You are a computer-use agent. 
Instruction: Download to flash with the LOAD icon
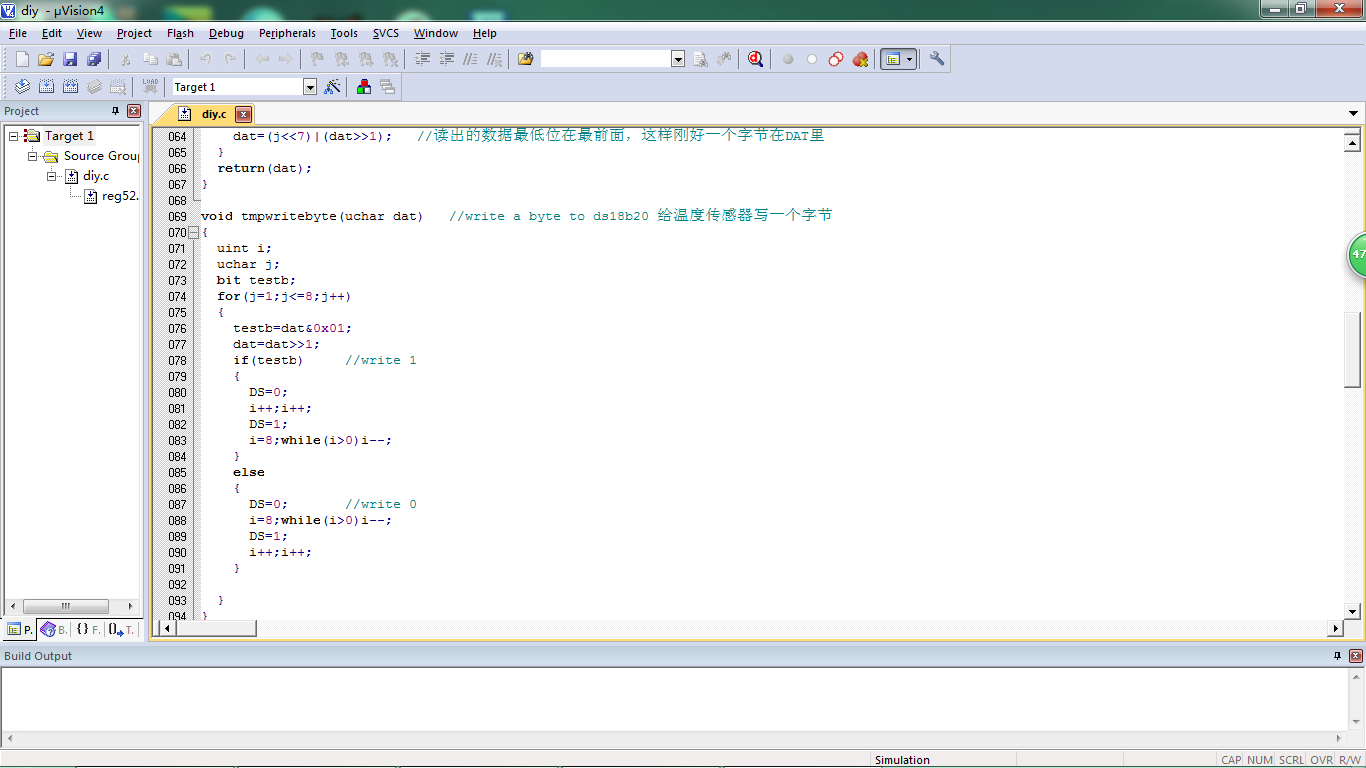[150, 87]
